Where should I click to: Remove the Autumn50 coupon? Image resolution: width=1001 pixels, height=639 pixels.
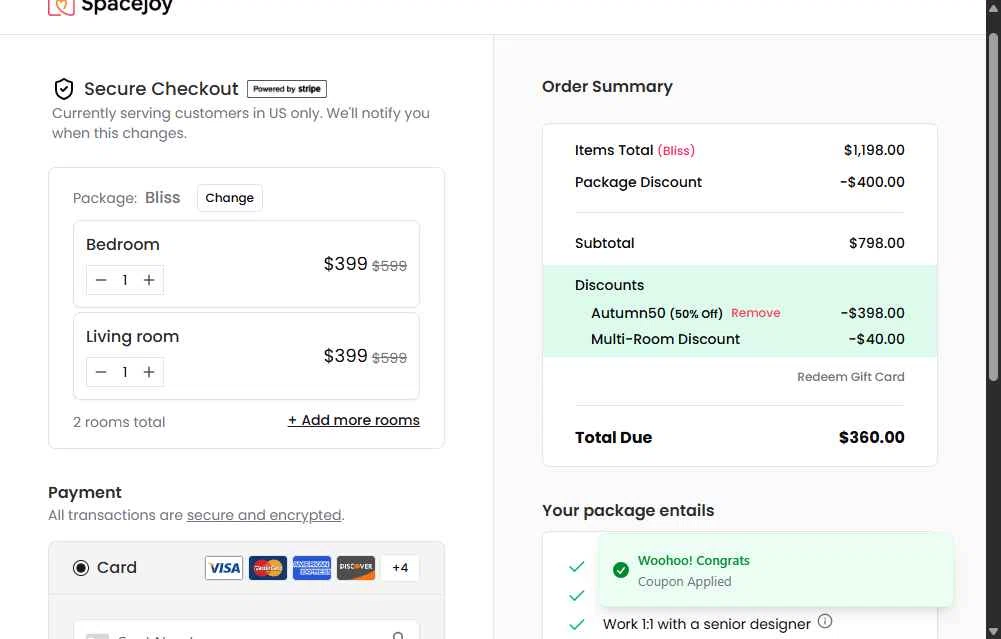[756, 313]
